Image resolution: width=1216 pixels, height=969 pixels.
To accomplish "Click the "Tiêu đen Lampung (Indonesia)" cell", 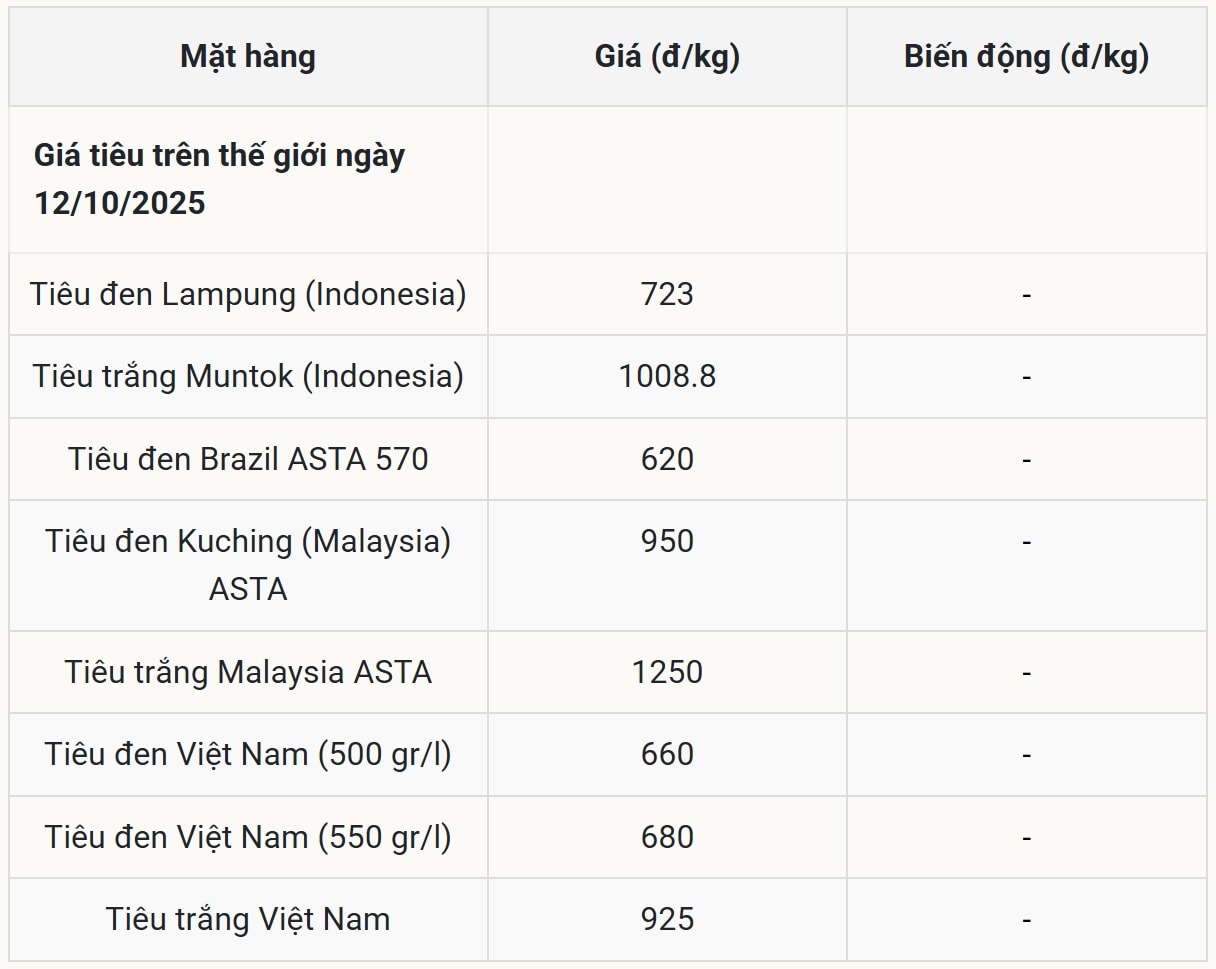I will click(248, 295).
